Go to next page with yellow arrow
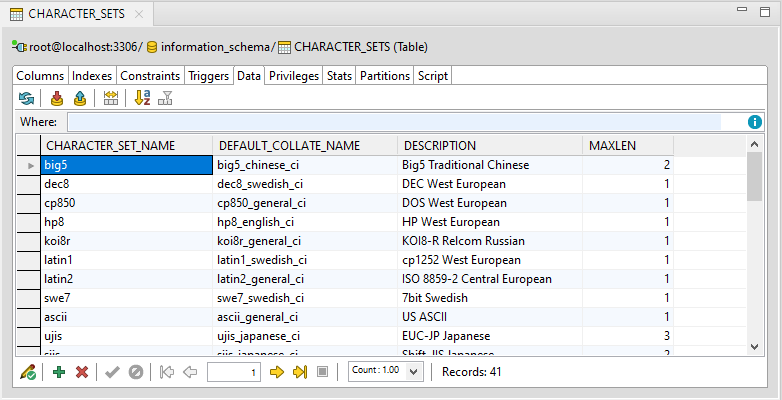The width and height of the screenshot is (782, 400). 278,372
